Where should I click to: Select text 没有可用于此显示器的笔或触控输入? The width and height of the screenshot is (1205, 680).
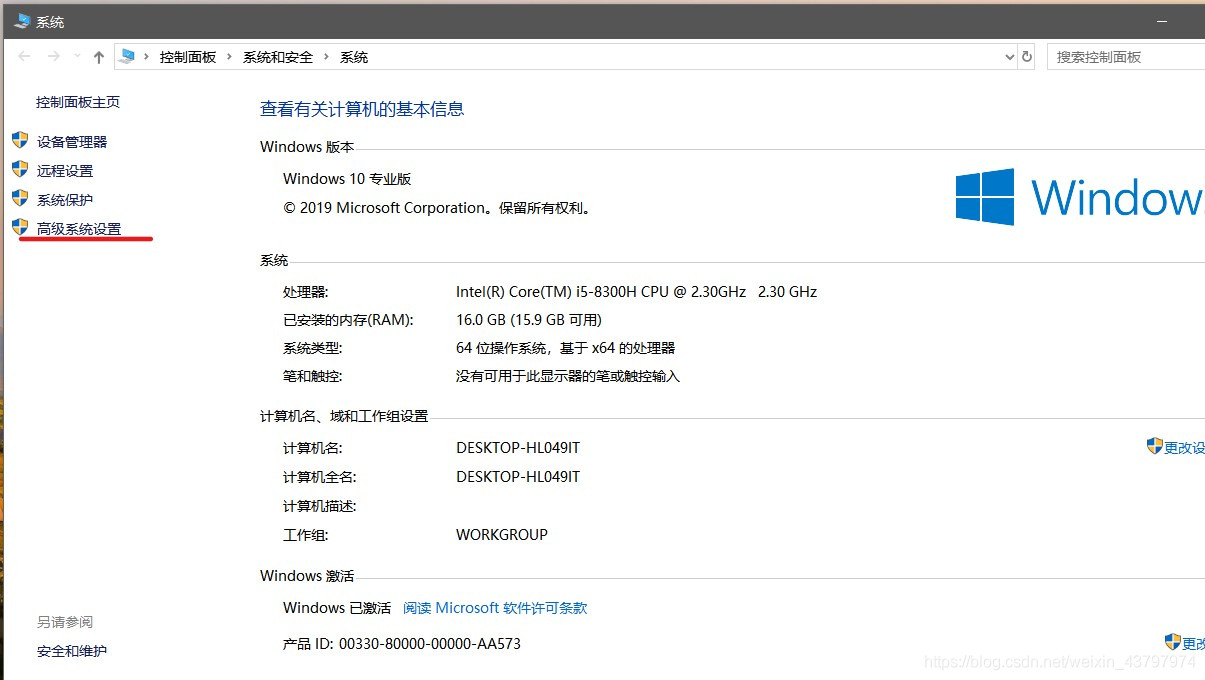(568, 376)
